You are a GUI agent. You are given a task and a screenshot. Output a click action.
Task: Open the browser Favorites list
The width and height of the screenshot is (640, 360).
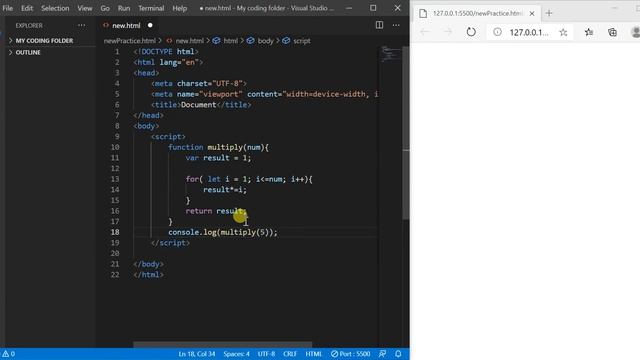tap(589, 32)
